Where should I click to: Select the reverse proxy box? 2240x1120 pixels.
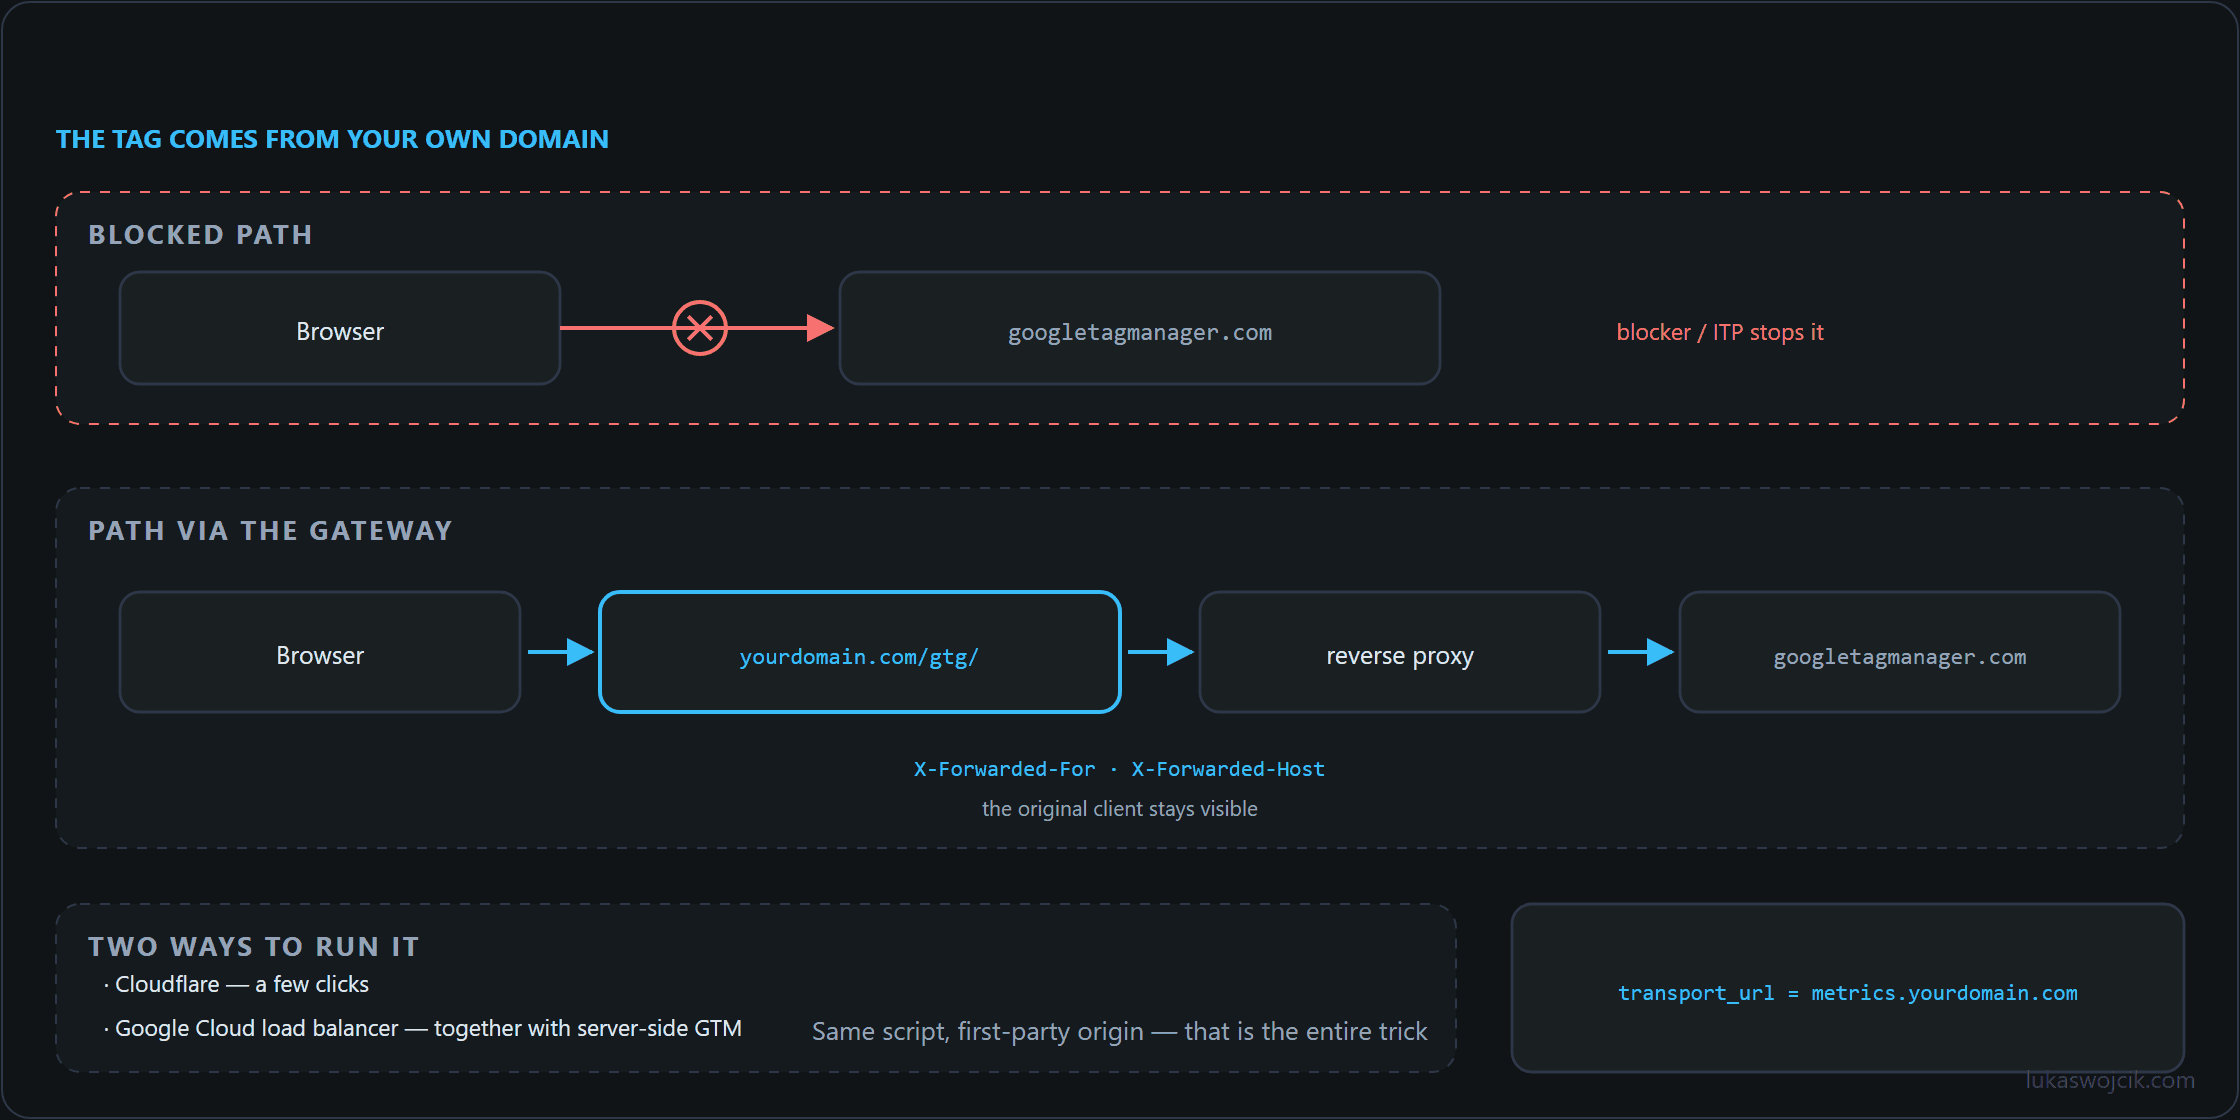pyautogui.click(x=1400, y=652)
